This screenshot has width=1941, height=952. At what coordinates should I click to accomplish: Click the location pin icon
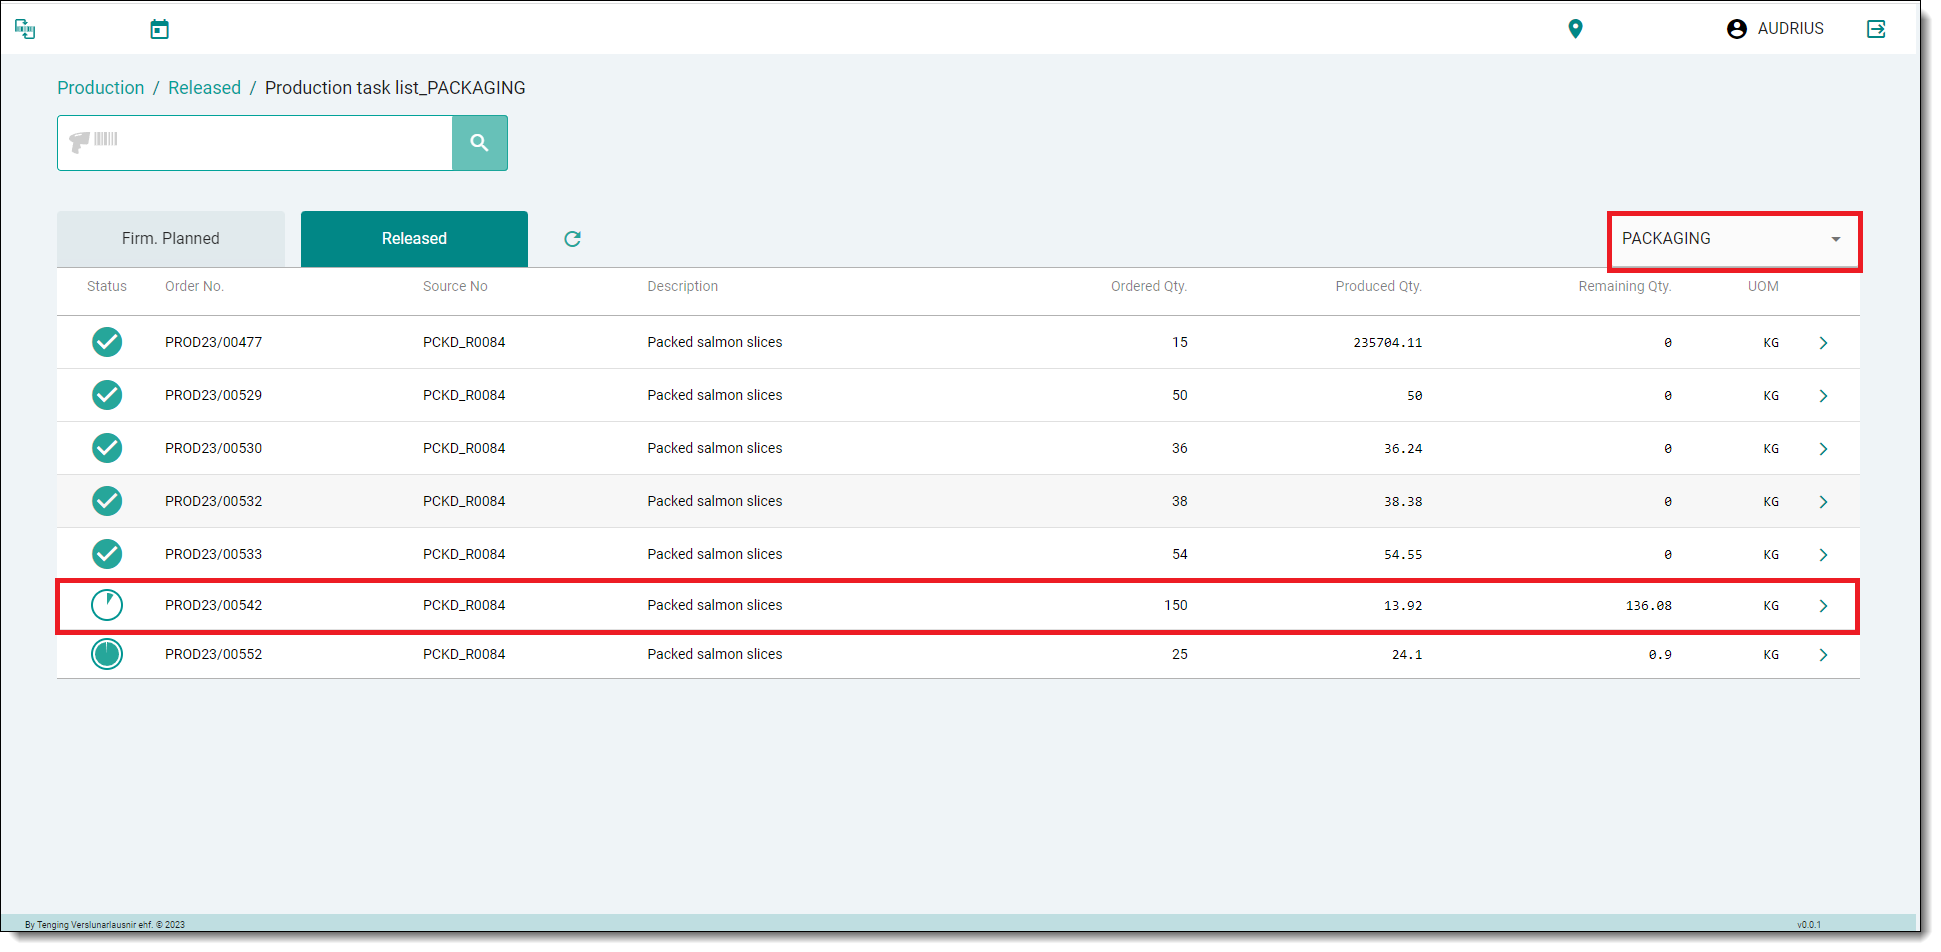1575,29
